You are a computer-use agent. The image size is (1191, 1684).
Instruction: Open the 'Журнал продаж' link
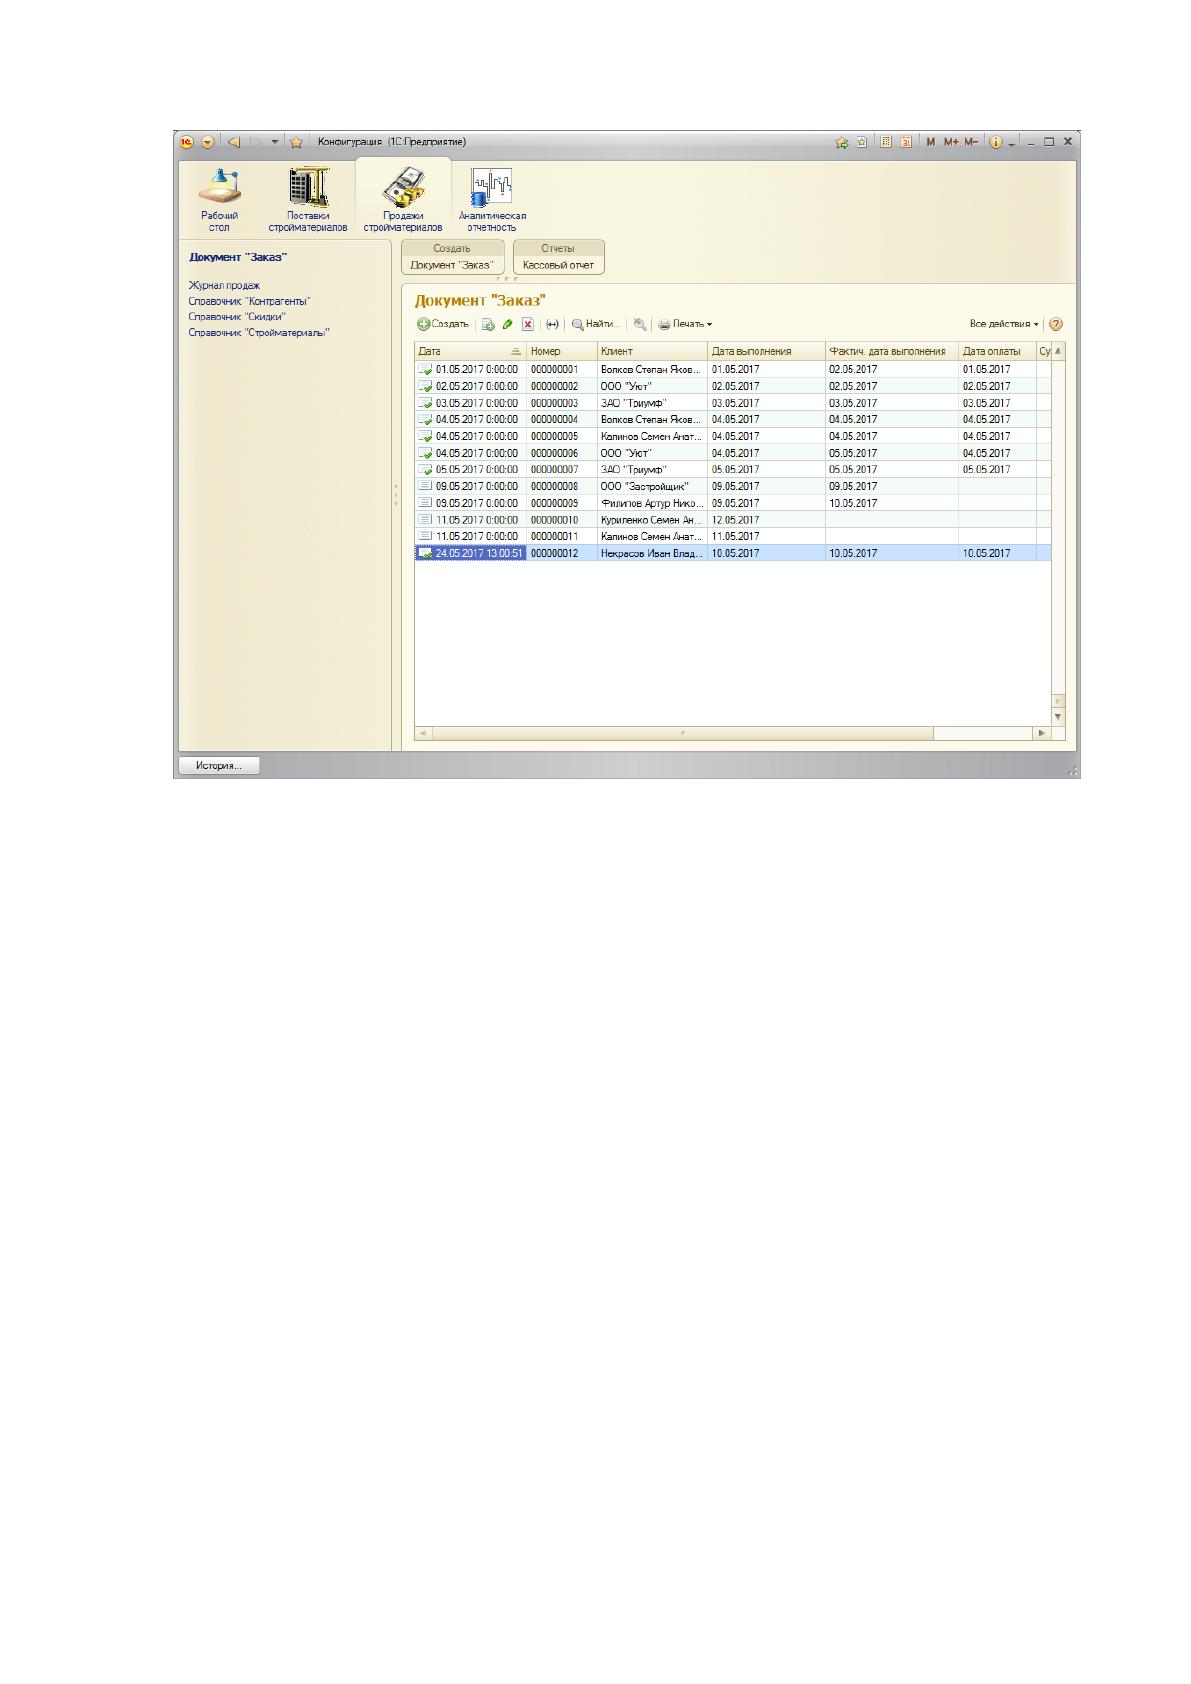tap(224, 285)
